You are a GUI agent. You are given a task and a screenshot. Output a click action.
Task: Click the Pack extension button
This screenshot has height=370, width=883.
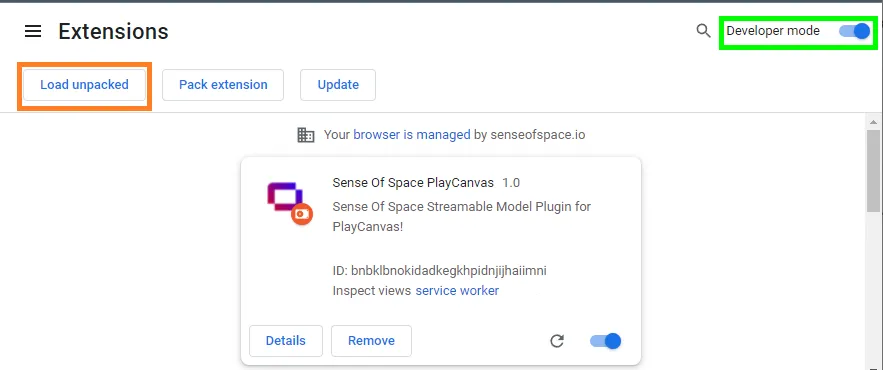(223, 85)
